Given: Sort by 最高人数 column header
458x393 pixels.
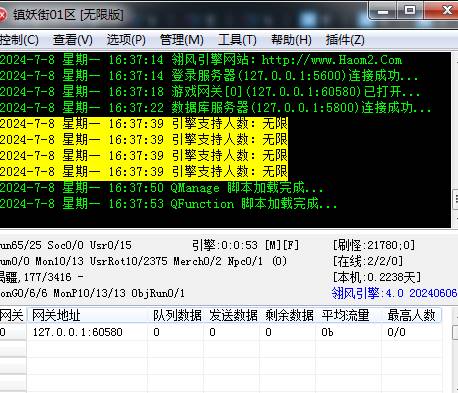Looking at the screenshot, I should 412,315.
